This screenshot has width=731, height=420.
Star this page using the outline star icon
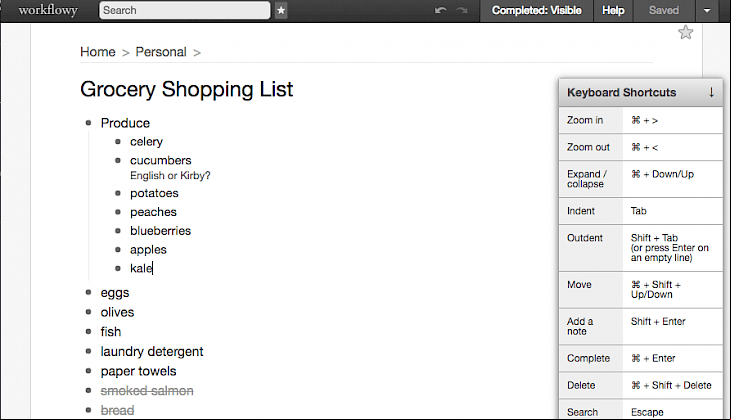click(685, 32)
